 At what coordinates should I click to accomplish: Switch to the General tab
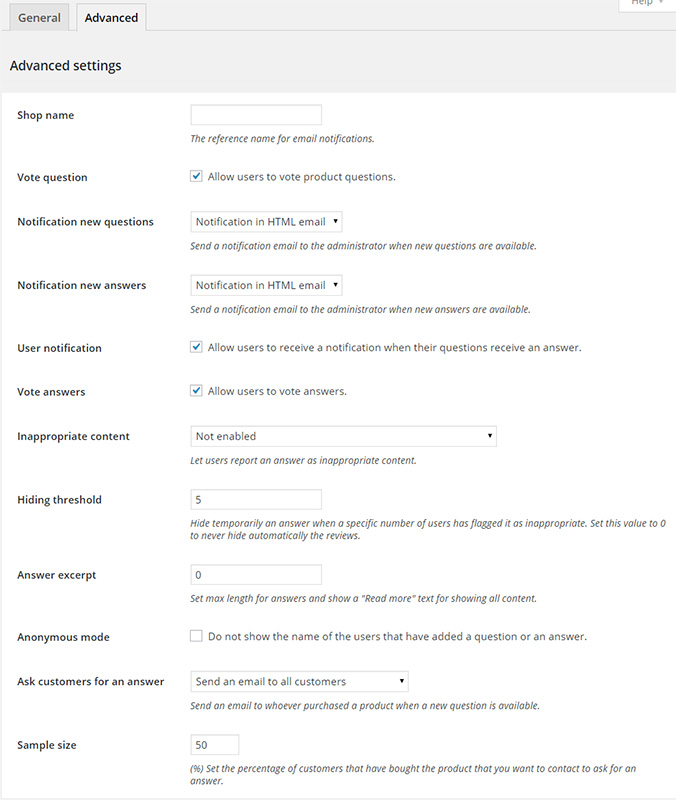coord(39,17)
